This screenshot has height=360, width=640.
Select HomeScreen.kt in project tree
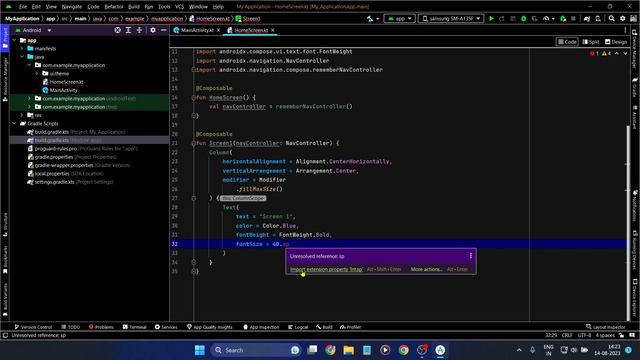[66, 82]
